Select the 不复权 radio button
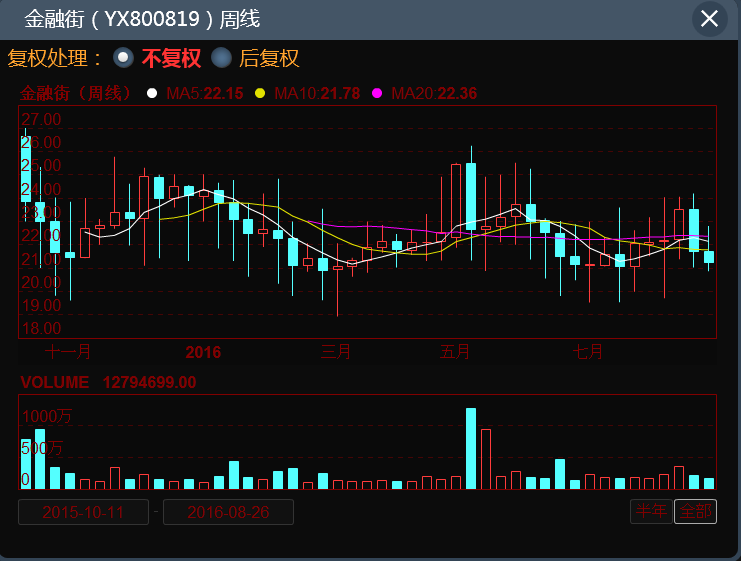This screenshot has height=561, width=741. tap(123, 58)
